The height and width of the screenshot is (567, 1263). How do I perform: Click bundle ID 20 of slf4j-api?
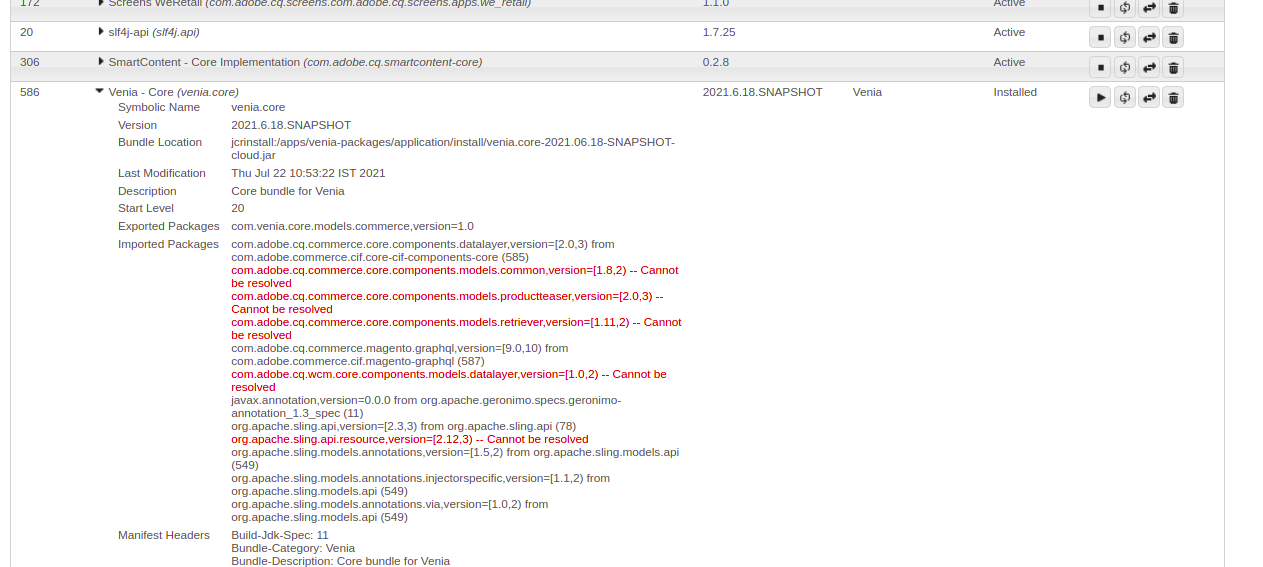tap(26, 32)
